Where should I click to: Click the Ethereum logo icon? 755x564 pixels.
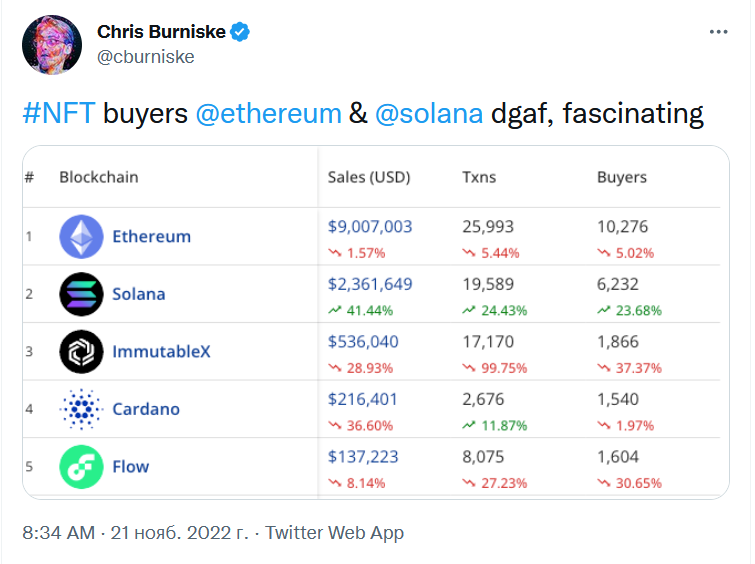click(x=81, y=237)
